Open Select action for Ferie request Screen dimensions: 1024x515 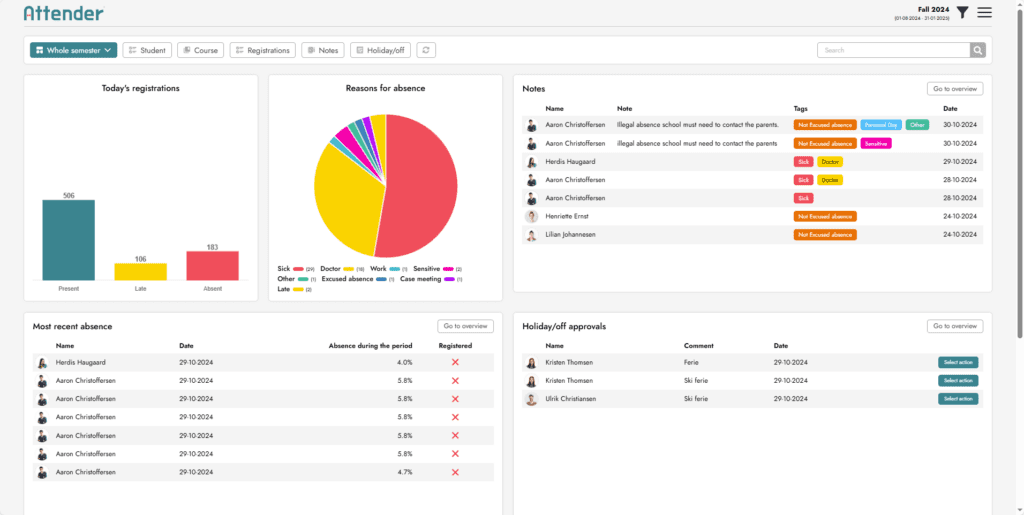pos(958,362)
